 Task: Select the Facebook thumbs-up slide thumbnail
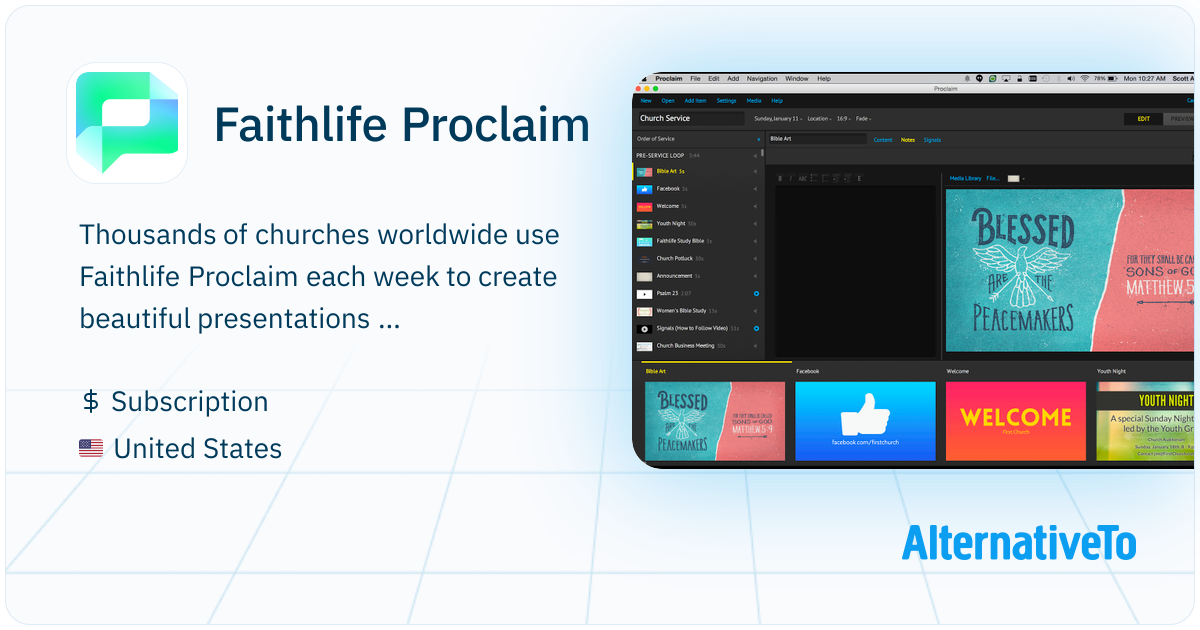865,420
